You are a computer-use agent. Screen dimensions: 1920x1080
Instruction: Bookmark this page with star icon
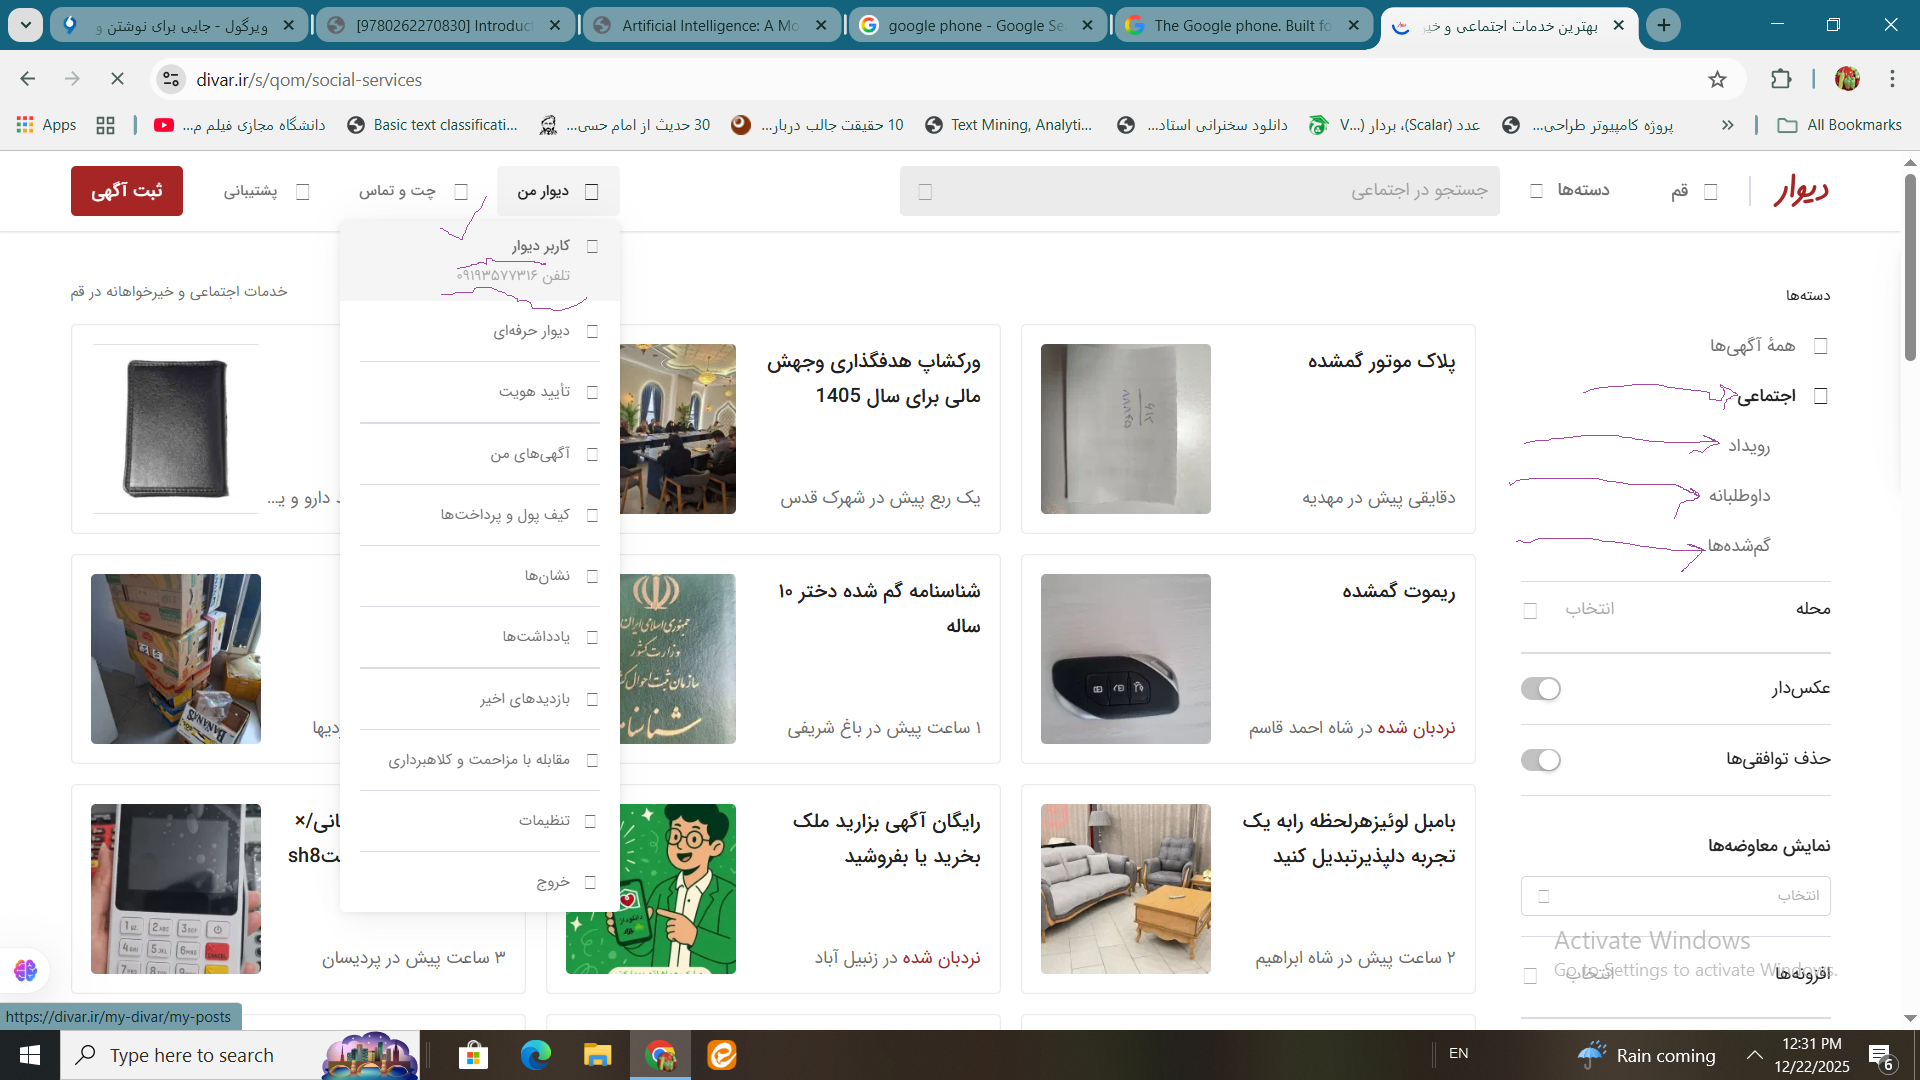click(x=1717, y=80)
